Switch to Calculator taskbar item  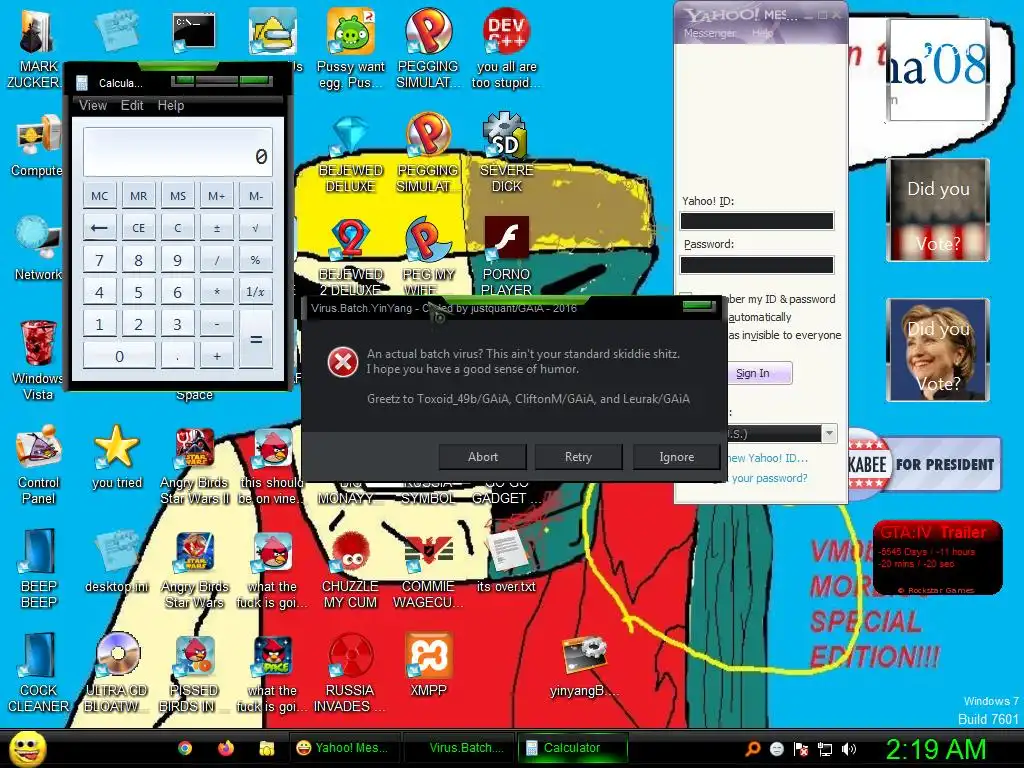click(x=573, y=748)
